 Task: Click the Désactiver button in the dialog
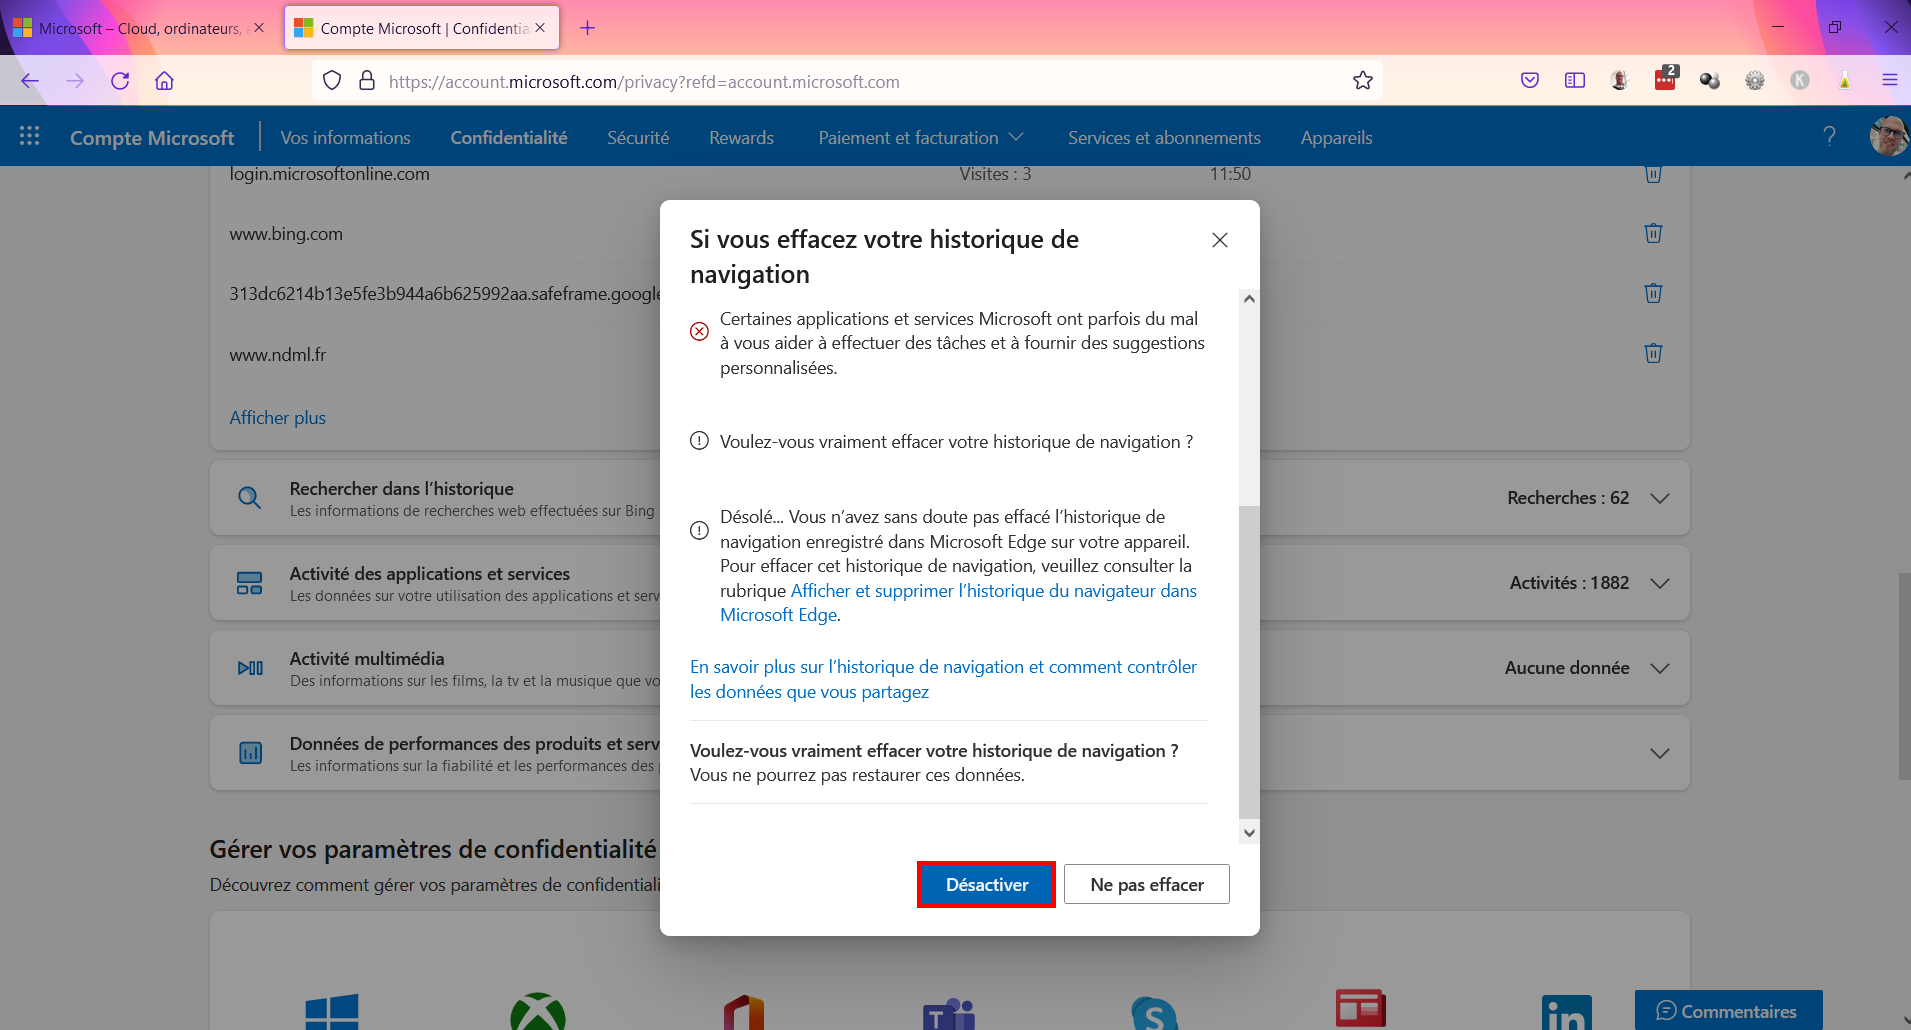coord(986,885)
